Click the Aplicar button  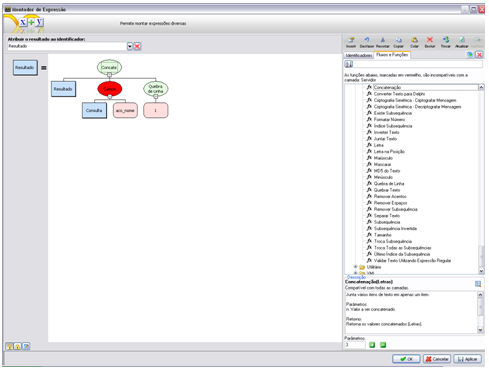(x=468, y=359)
